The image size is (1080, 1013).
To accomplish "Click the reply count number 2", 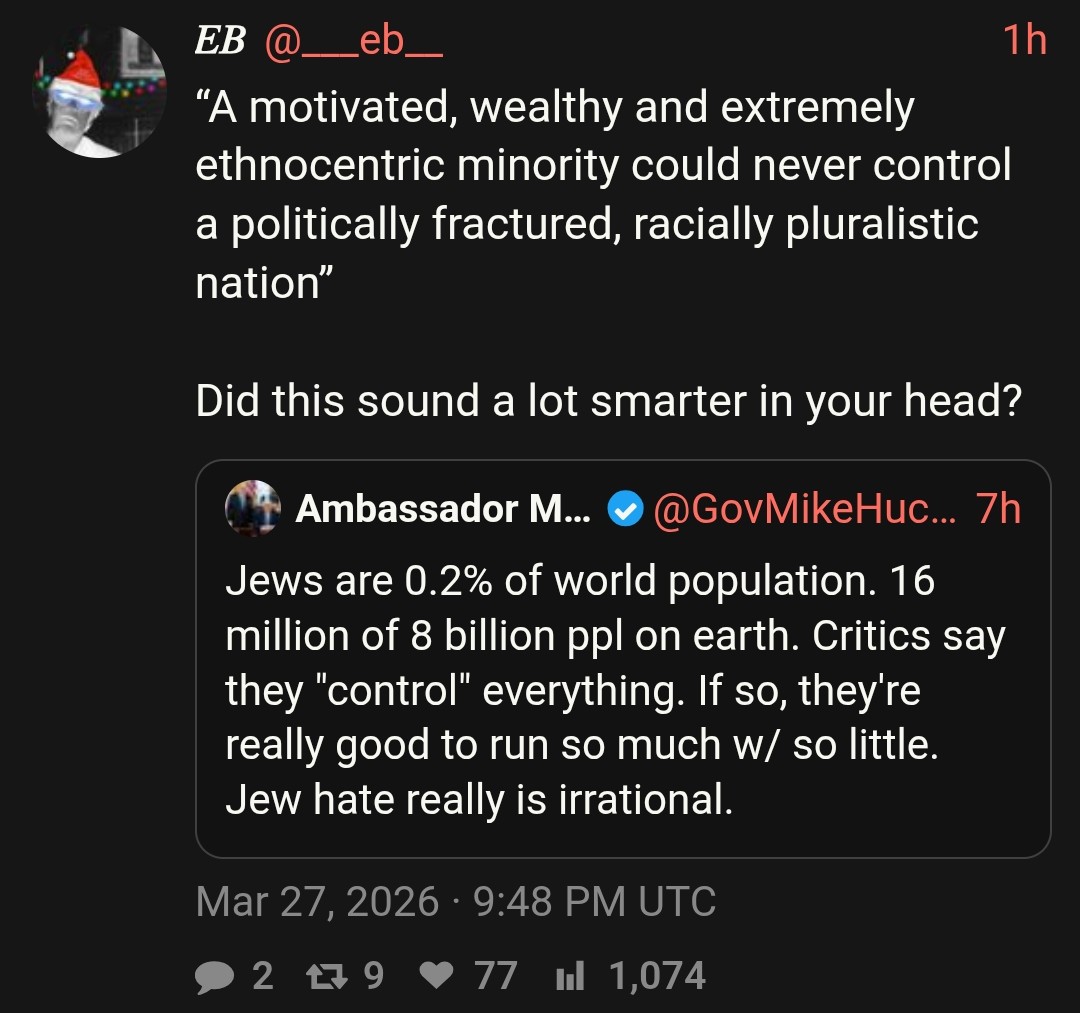I will [x=262, y=976].
